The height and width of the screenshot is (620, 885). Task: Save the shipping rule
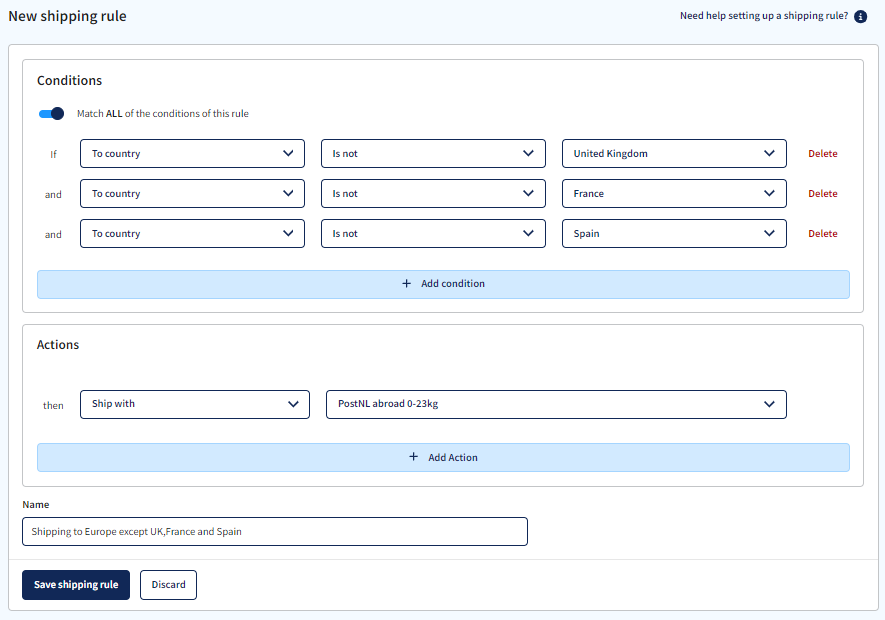76,585
